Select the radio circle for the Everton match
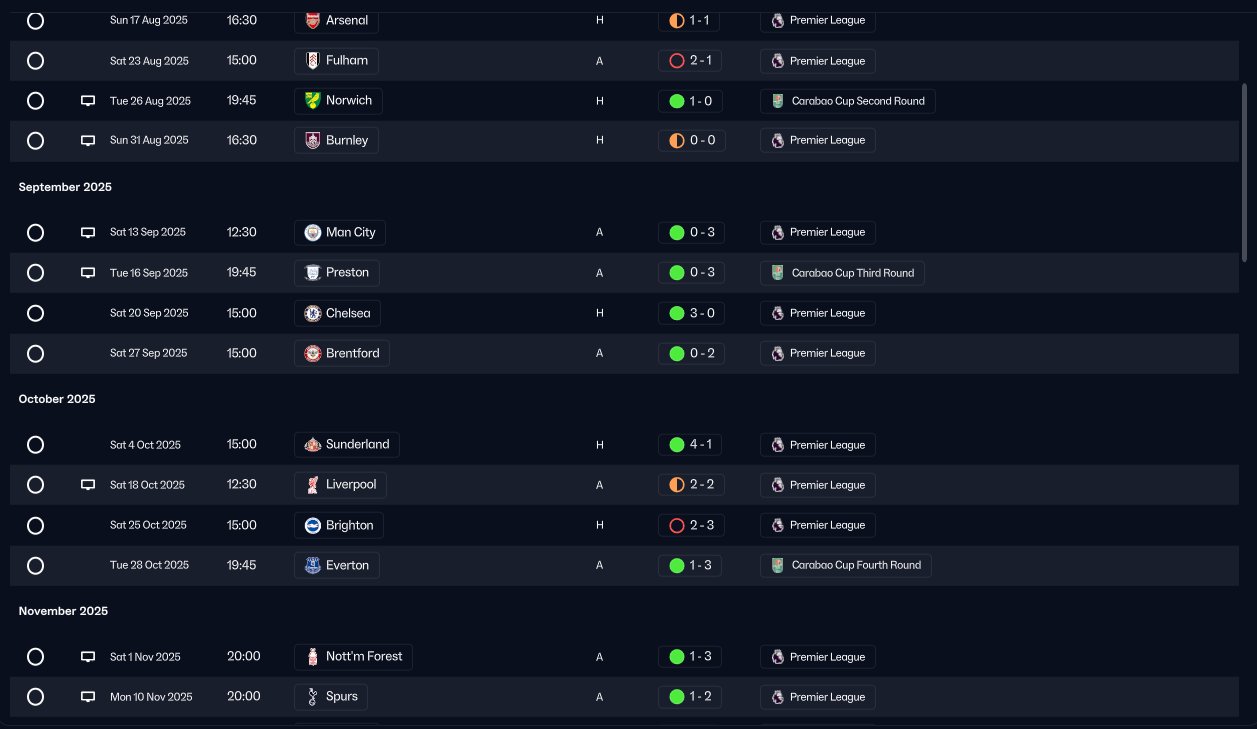The width and height of the screenshot is (1257, 729). [35, 566]
